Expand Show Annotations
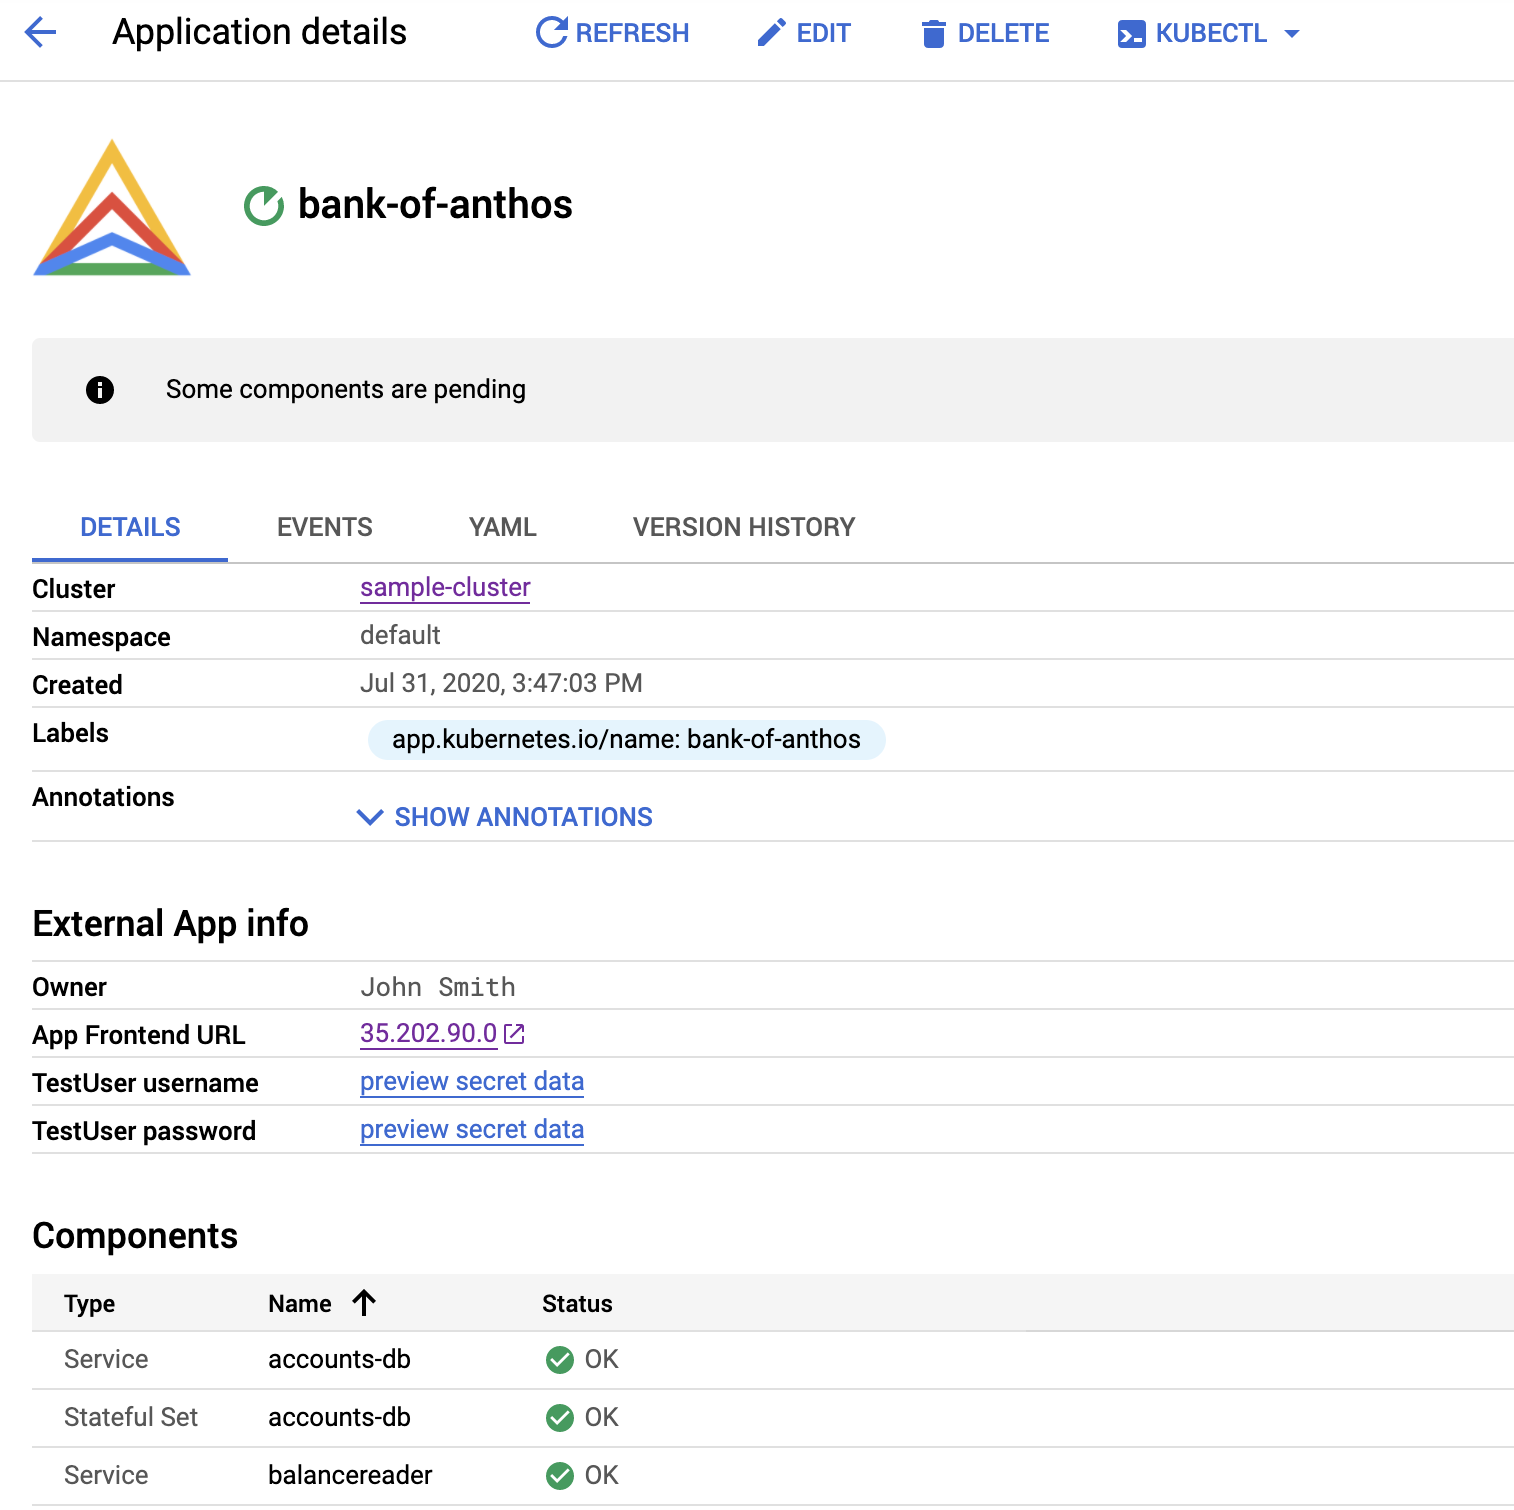This screenshot has width=1514, height=1510. [521, 817]
